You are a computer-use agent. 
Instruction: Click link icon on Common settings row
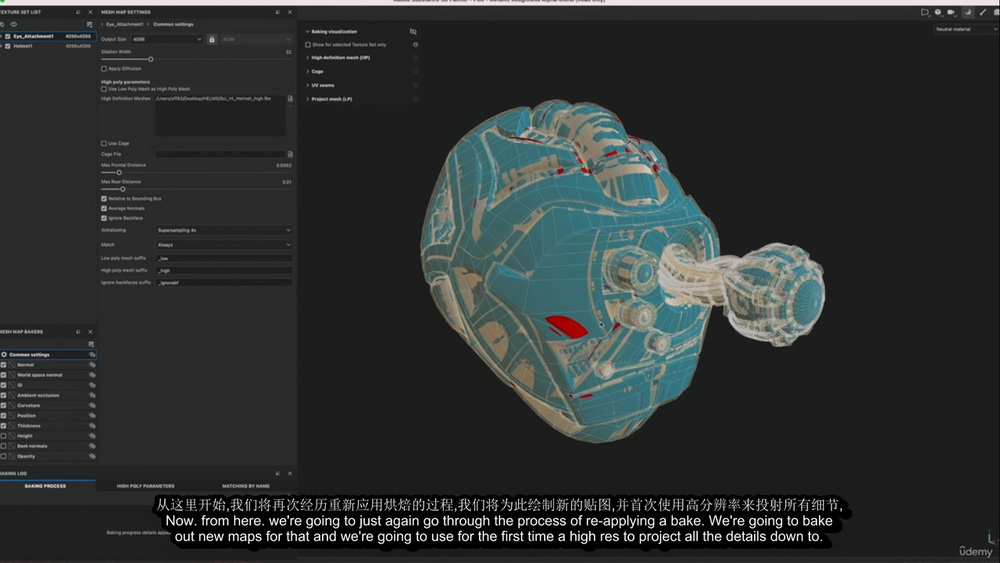tap(92, 355)
